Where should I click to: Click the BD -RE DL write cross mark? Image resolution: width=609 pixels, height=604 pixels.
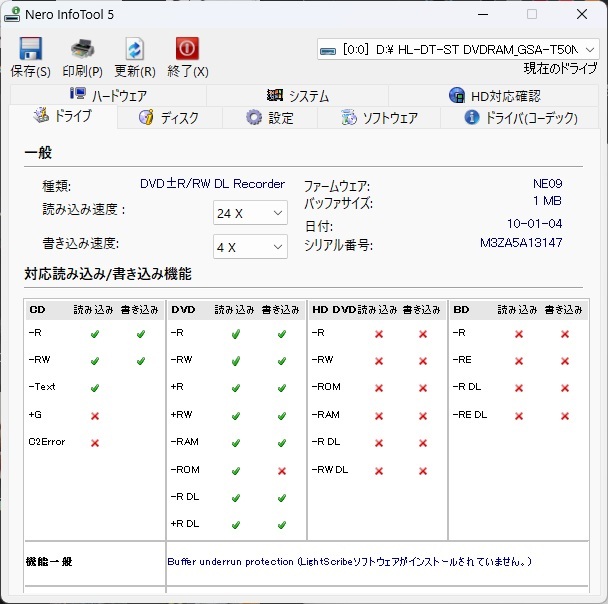[x=565, y=416]
